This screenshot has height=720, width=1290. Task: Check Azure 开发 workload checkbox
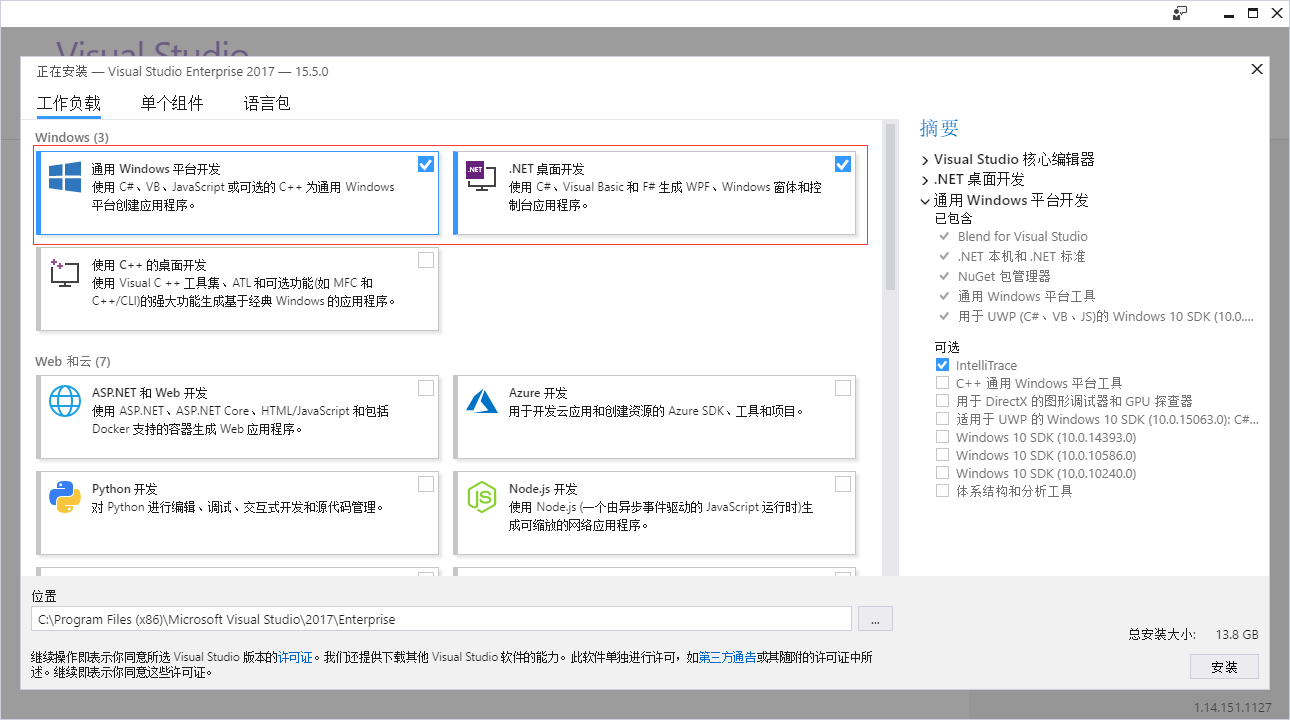(843, 388)
